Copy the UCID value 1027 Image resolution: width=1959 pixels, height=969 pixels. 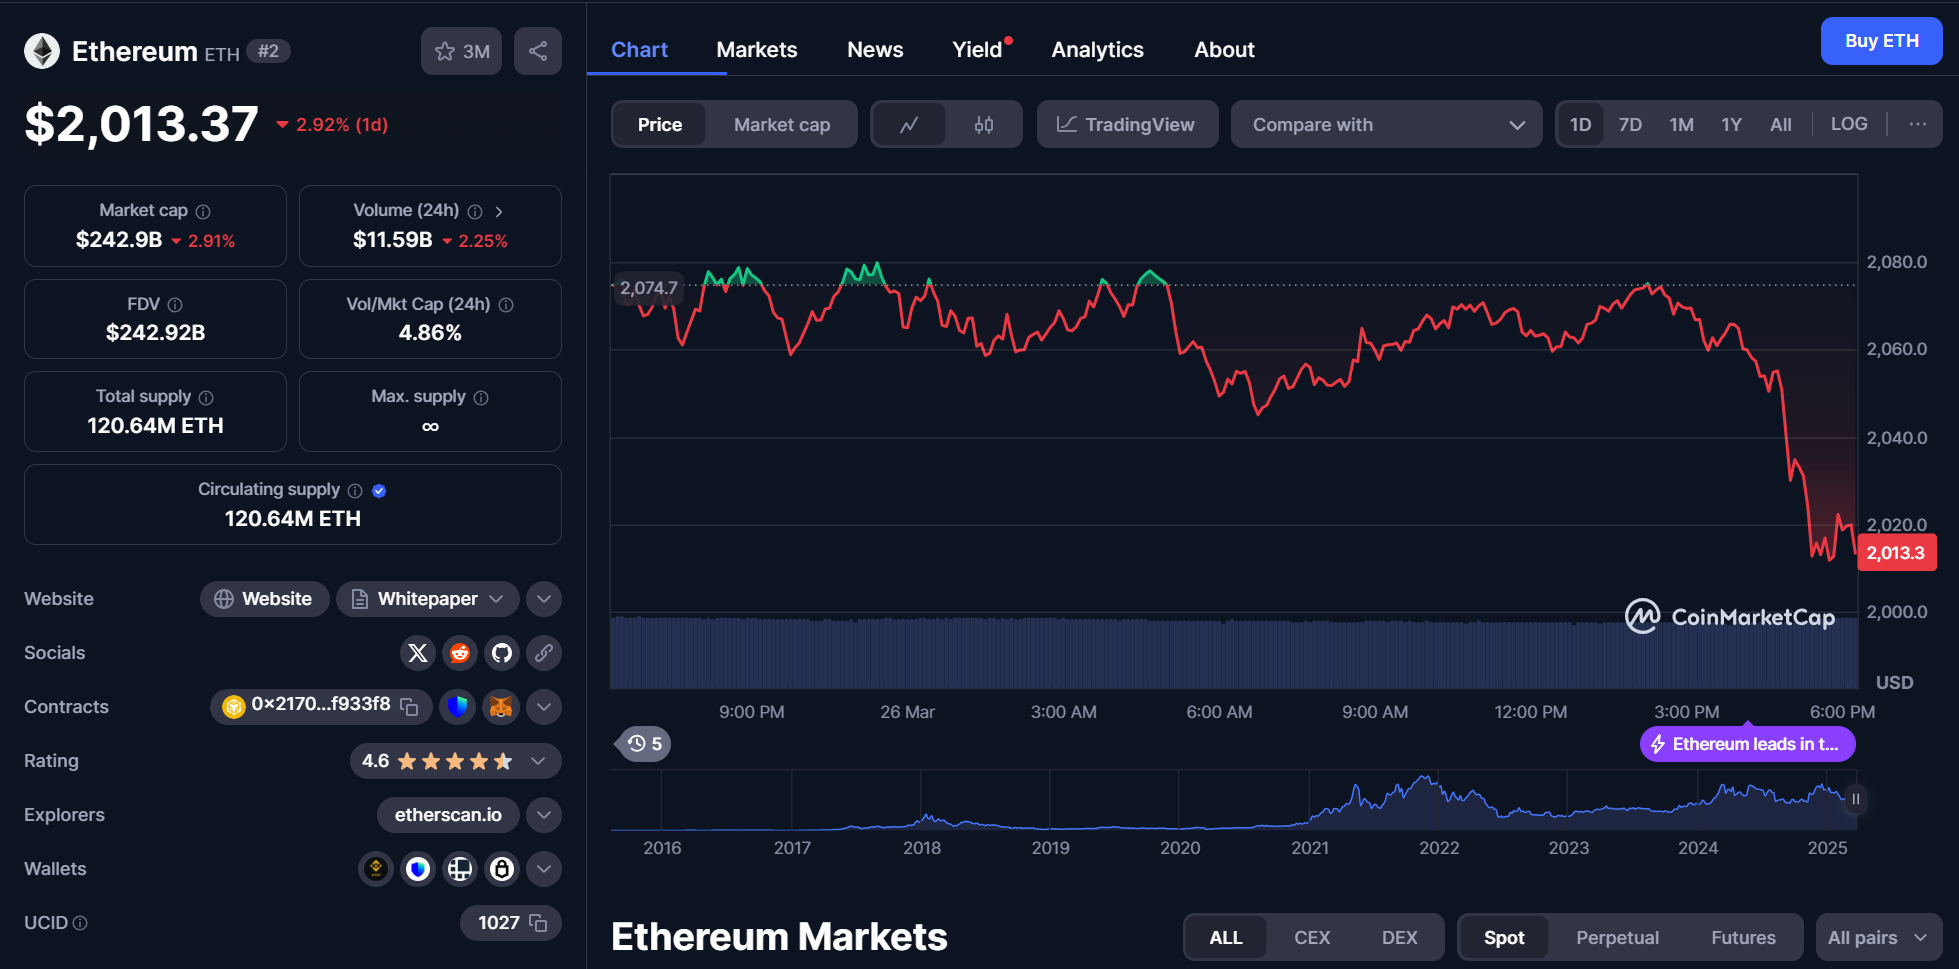[538, 923]
